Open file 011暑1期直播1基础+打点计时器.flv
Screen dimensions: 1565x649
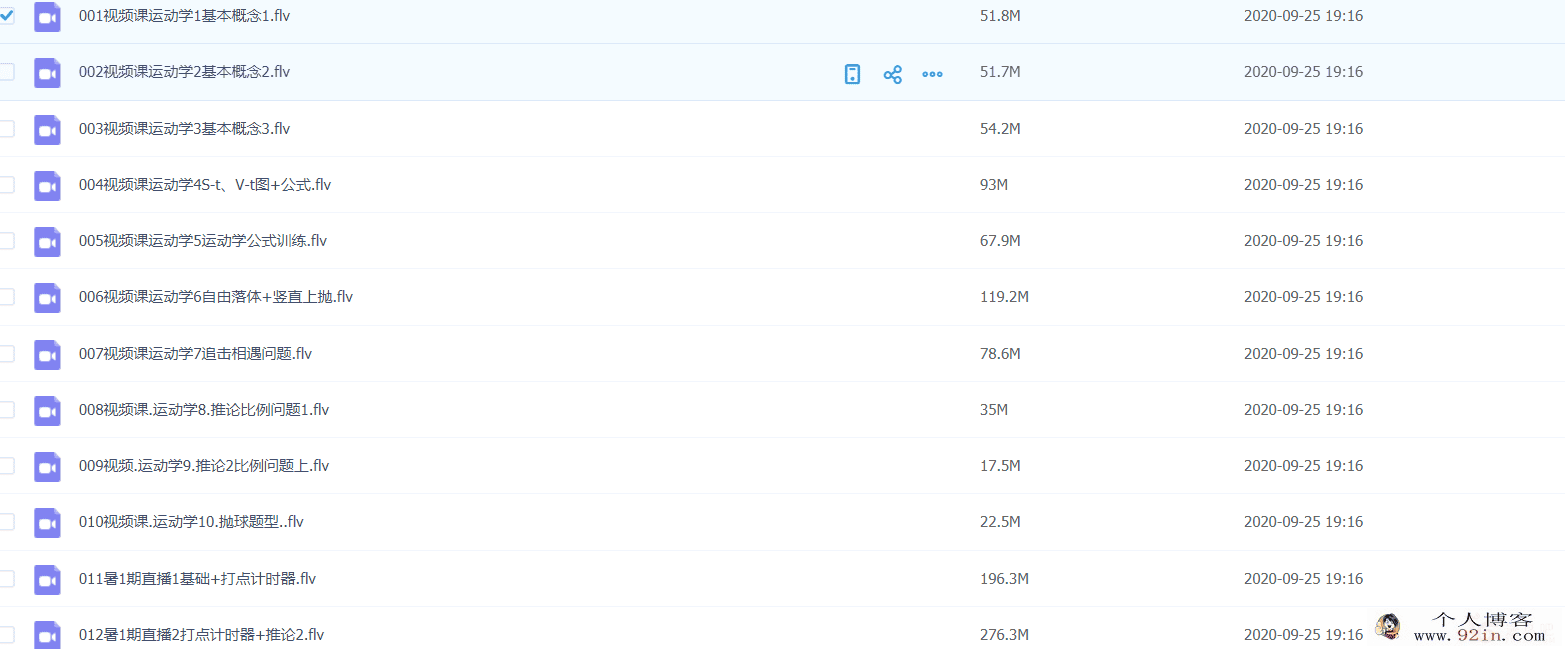coord(198,578)
